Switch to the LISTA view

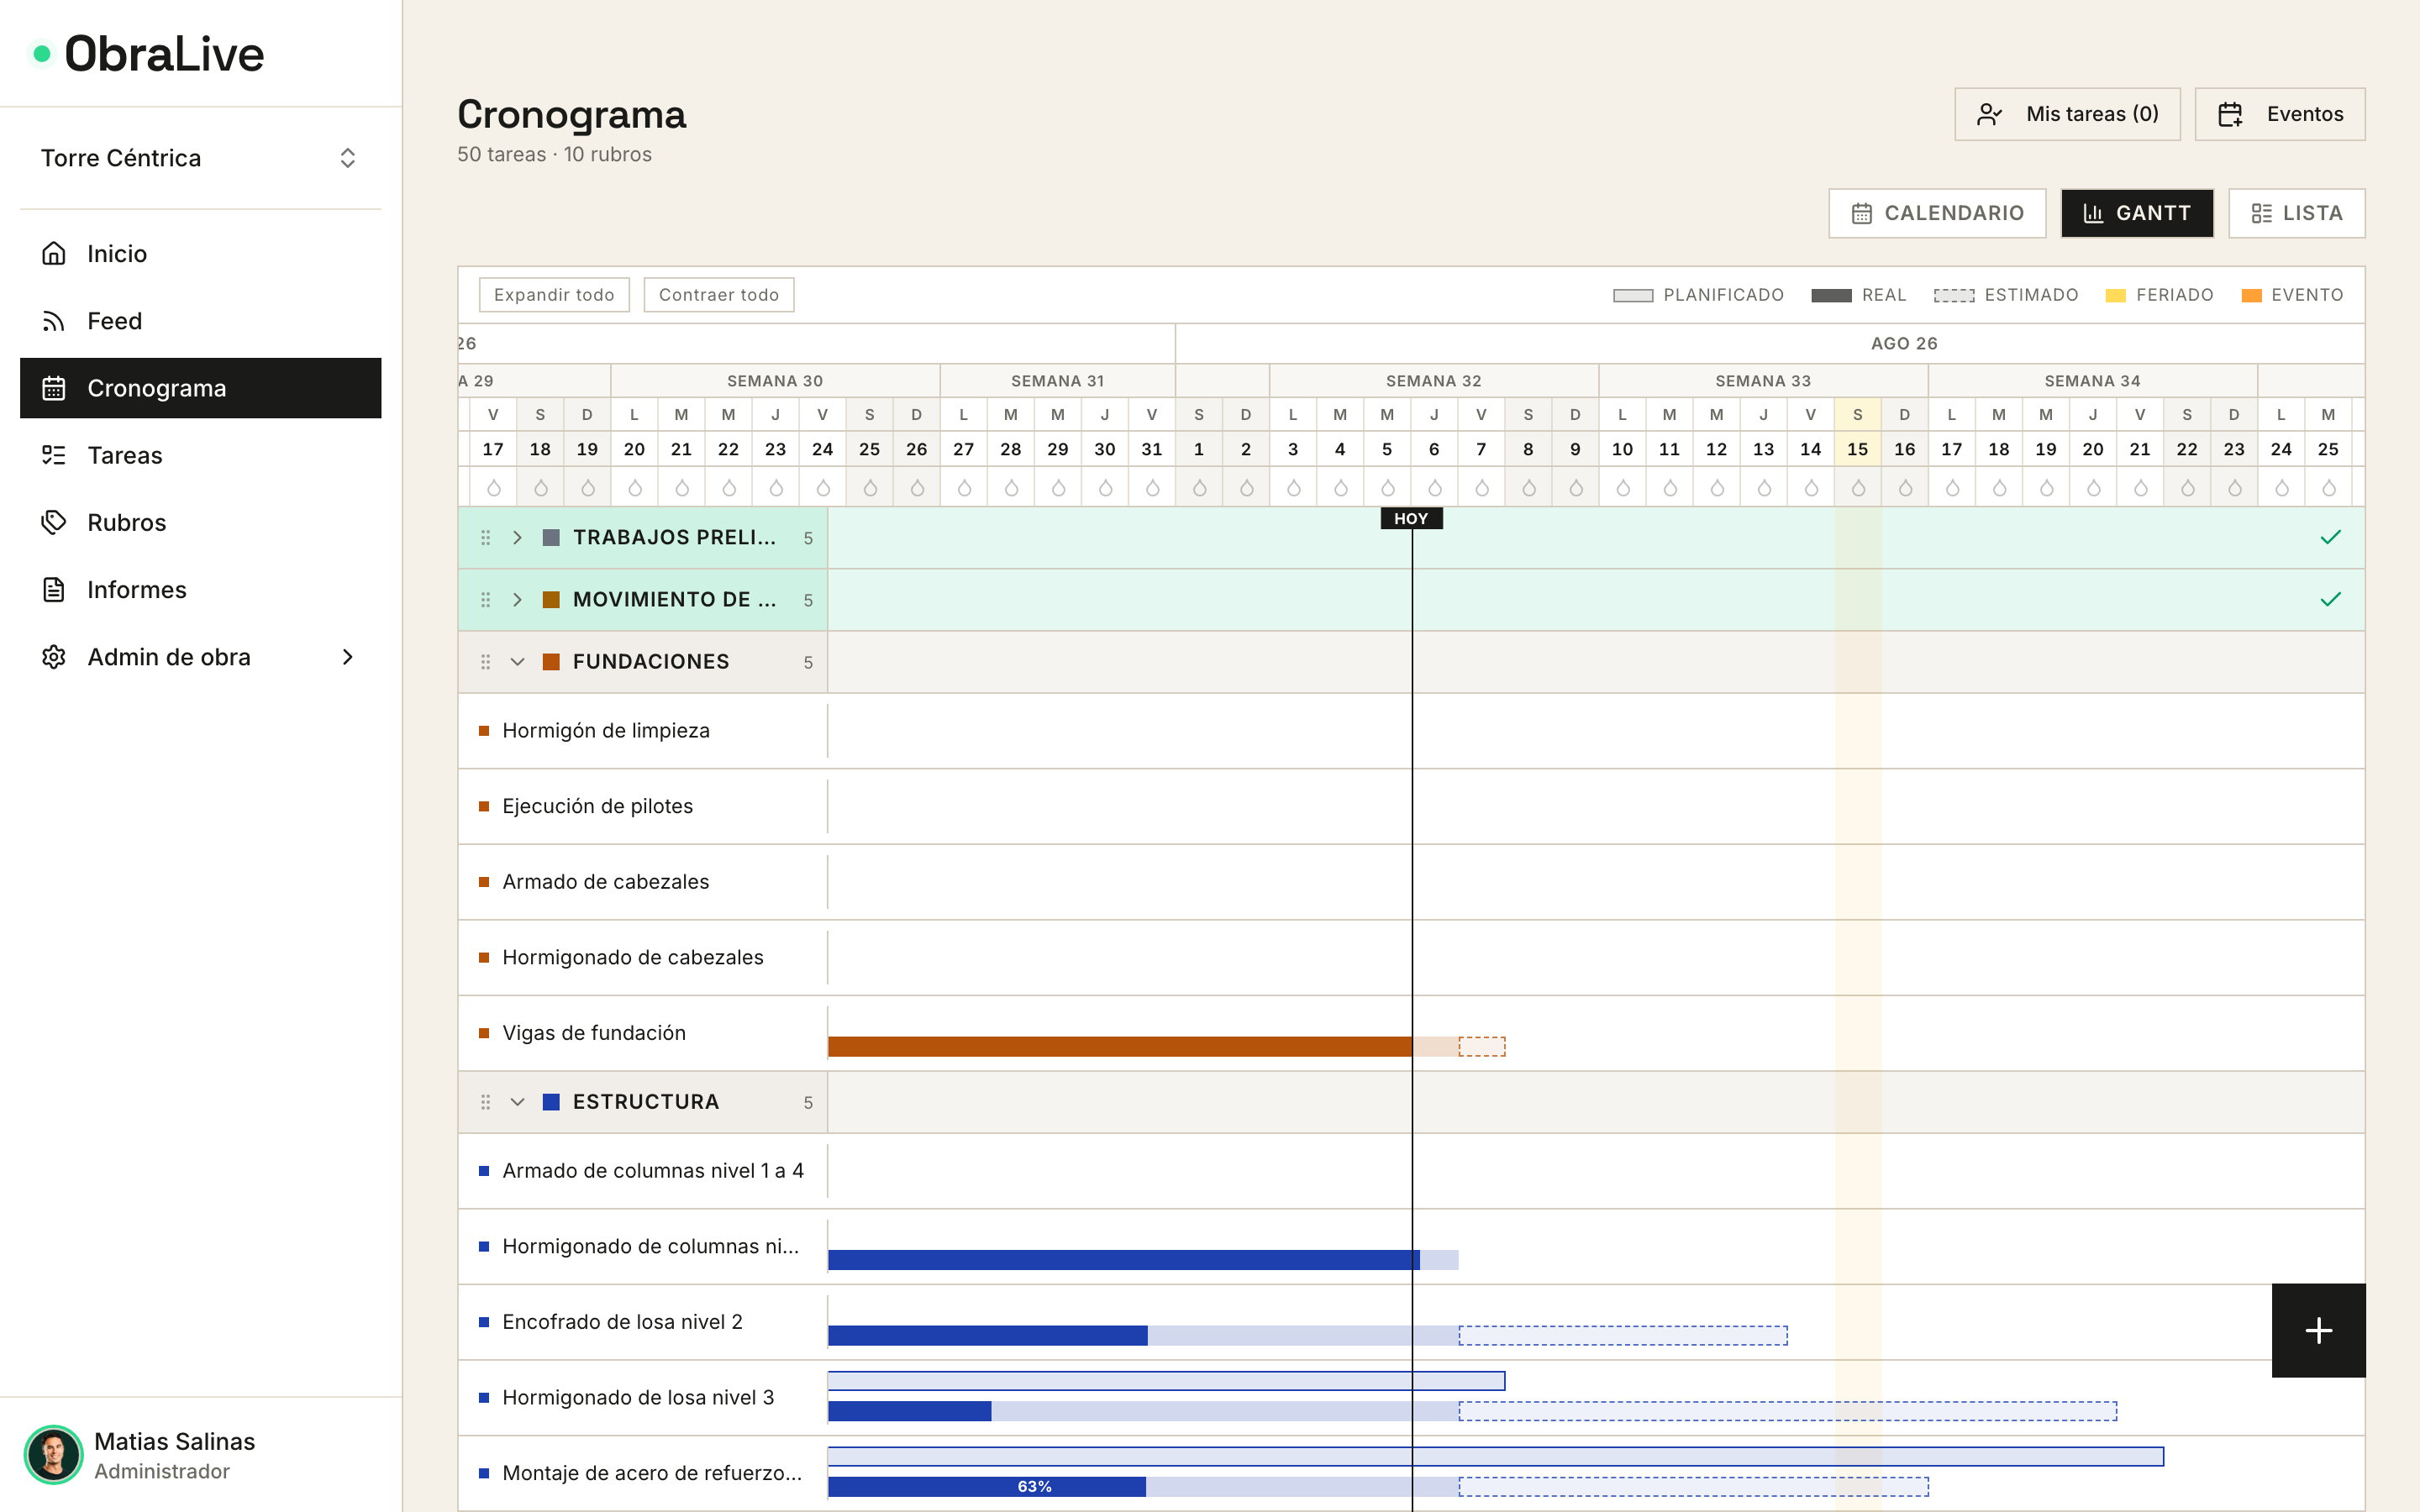point(2296,213)
